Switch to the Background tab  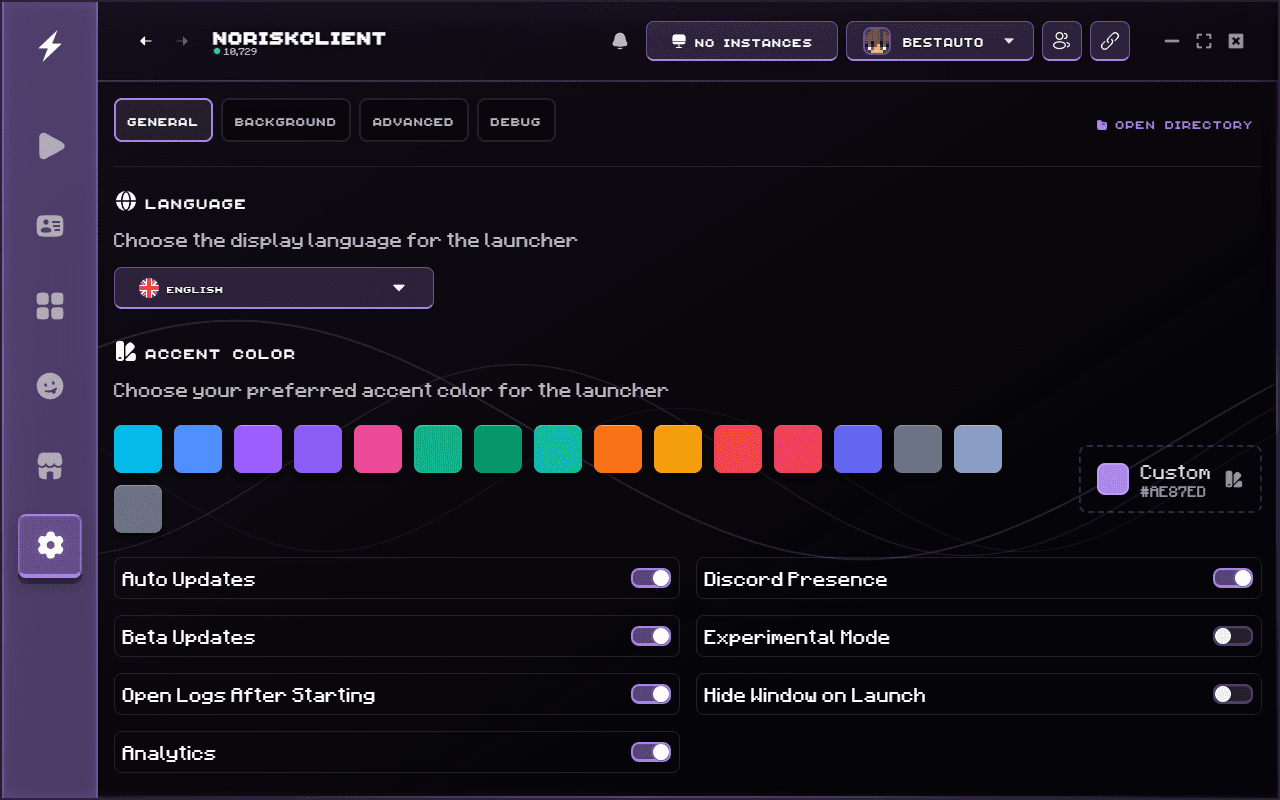click(x=285, y=120)
